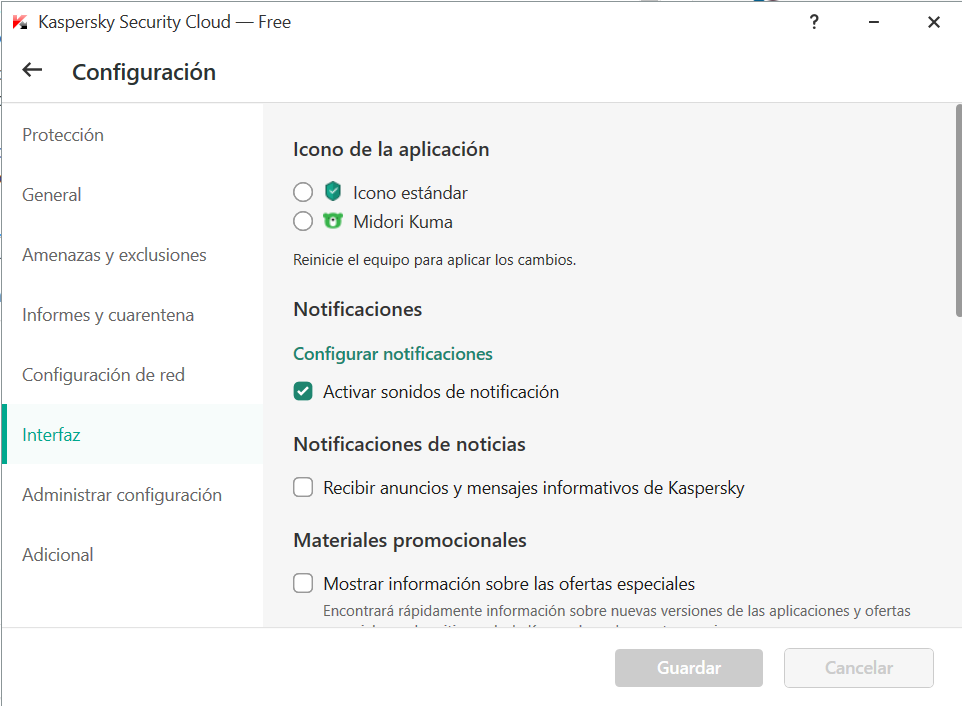Open Administrar configuración section

pyautogui.click(x=122, y=495)
